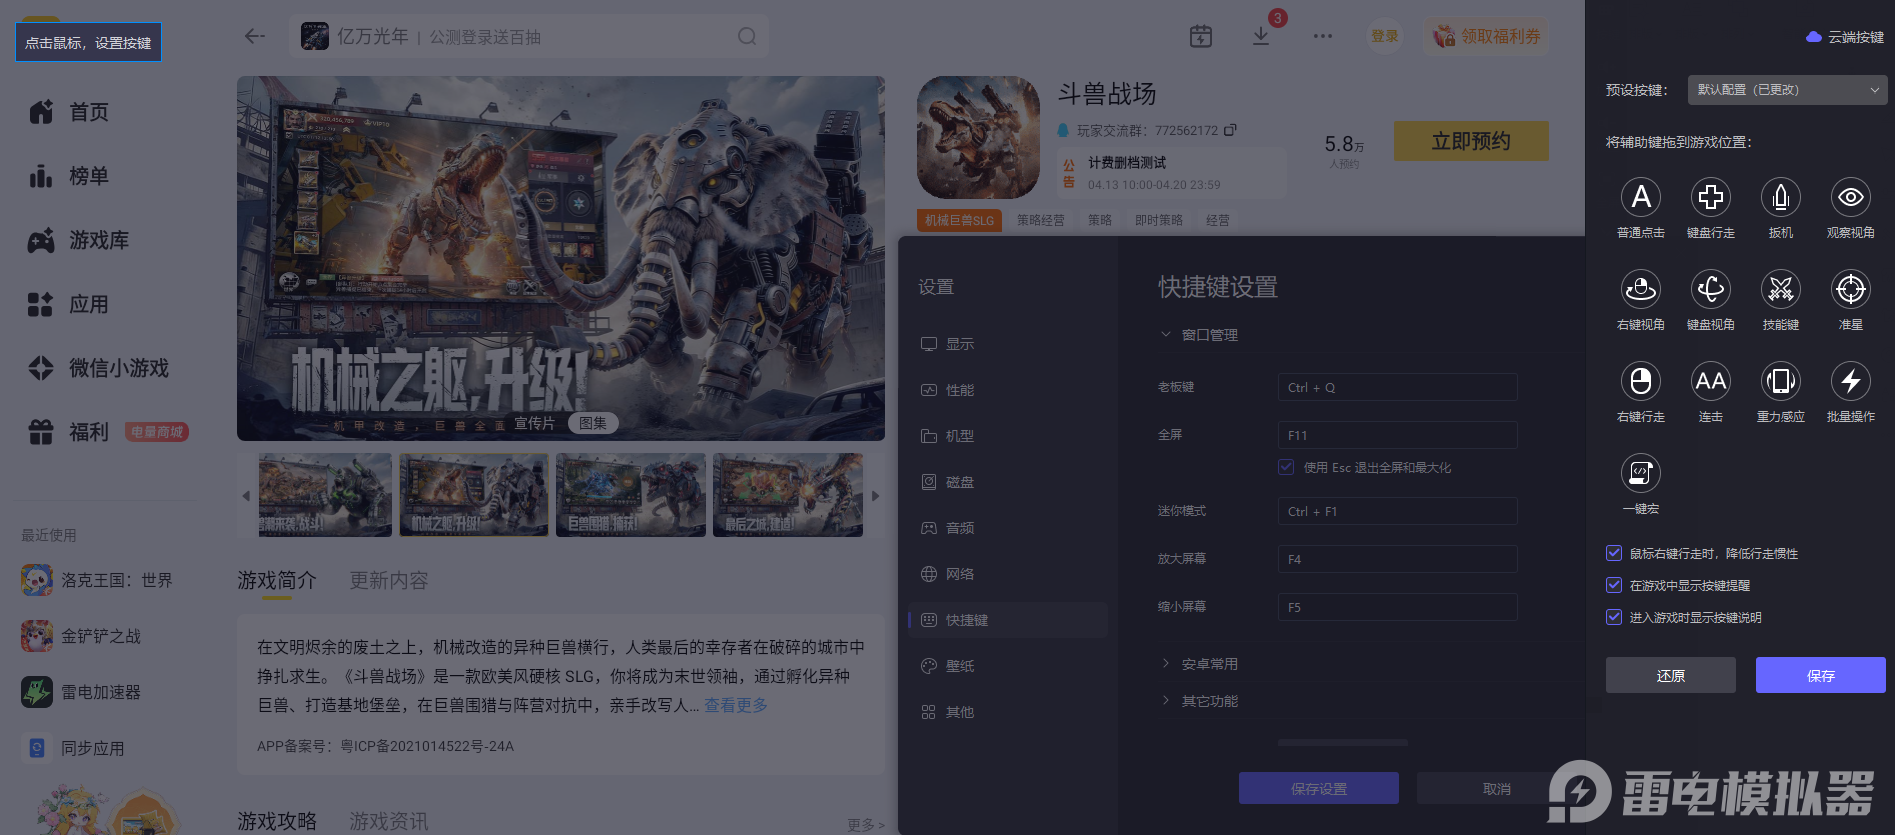Click the 洛克王国:世界 game icon
Viewport: 1895px width, 835px height.
37,580
